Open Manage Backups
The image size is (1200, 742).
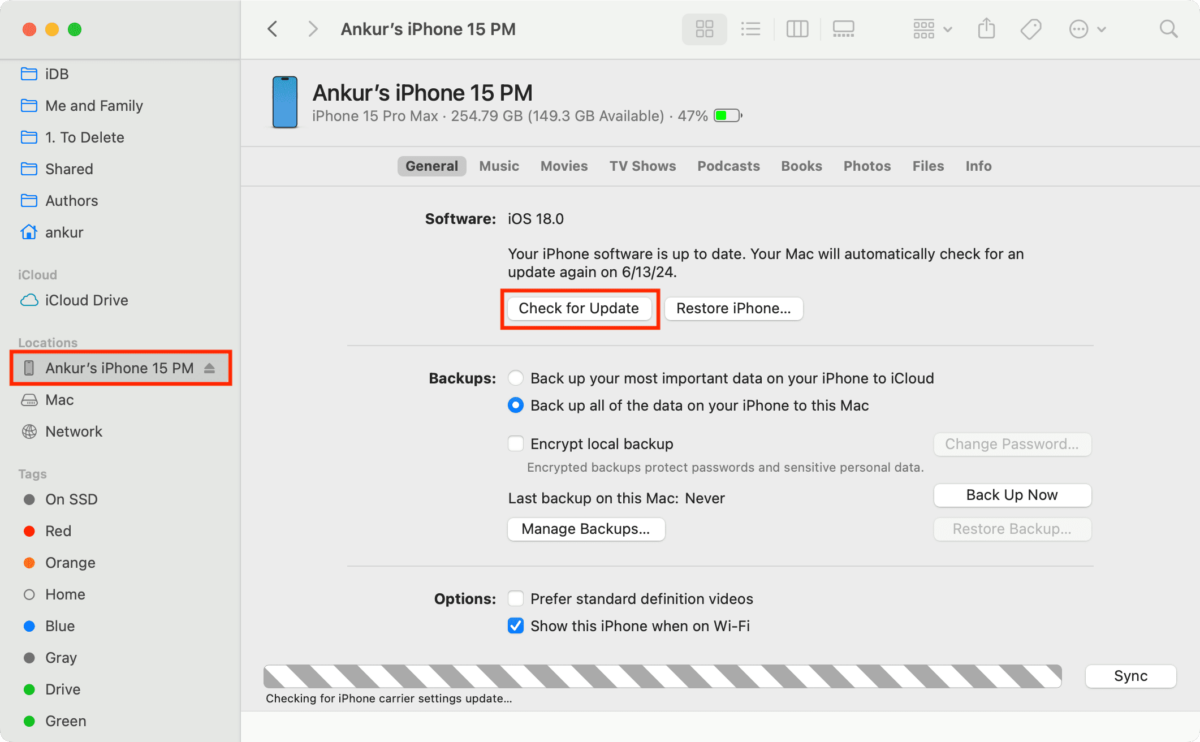pos(586,529)
